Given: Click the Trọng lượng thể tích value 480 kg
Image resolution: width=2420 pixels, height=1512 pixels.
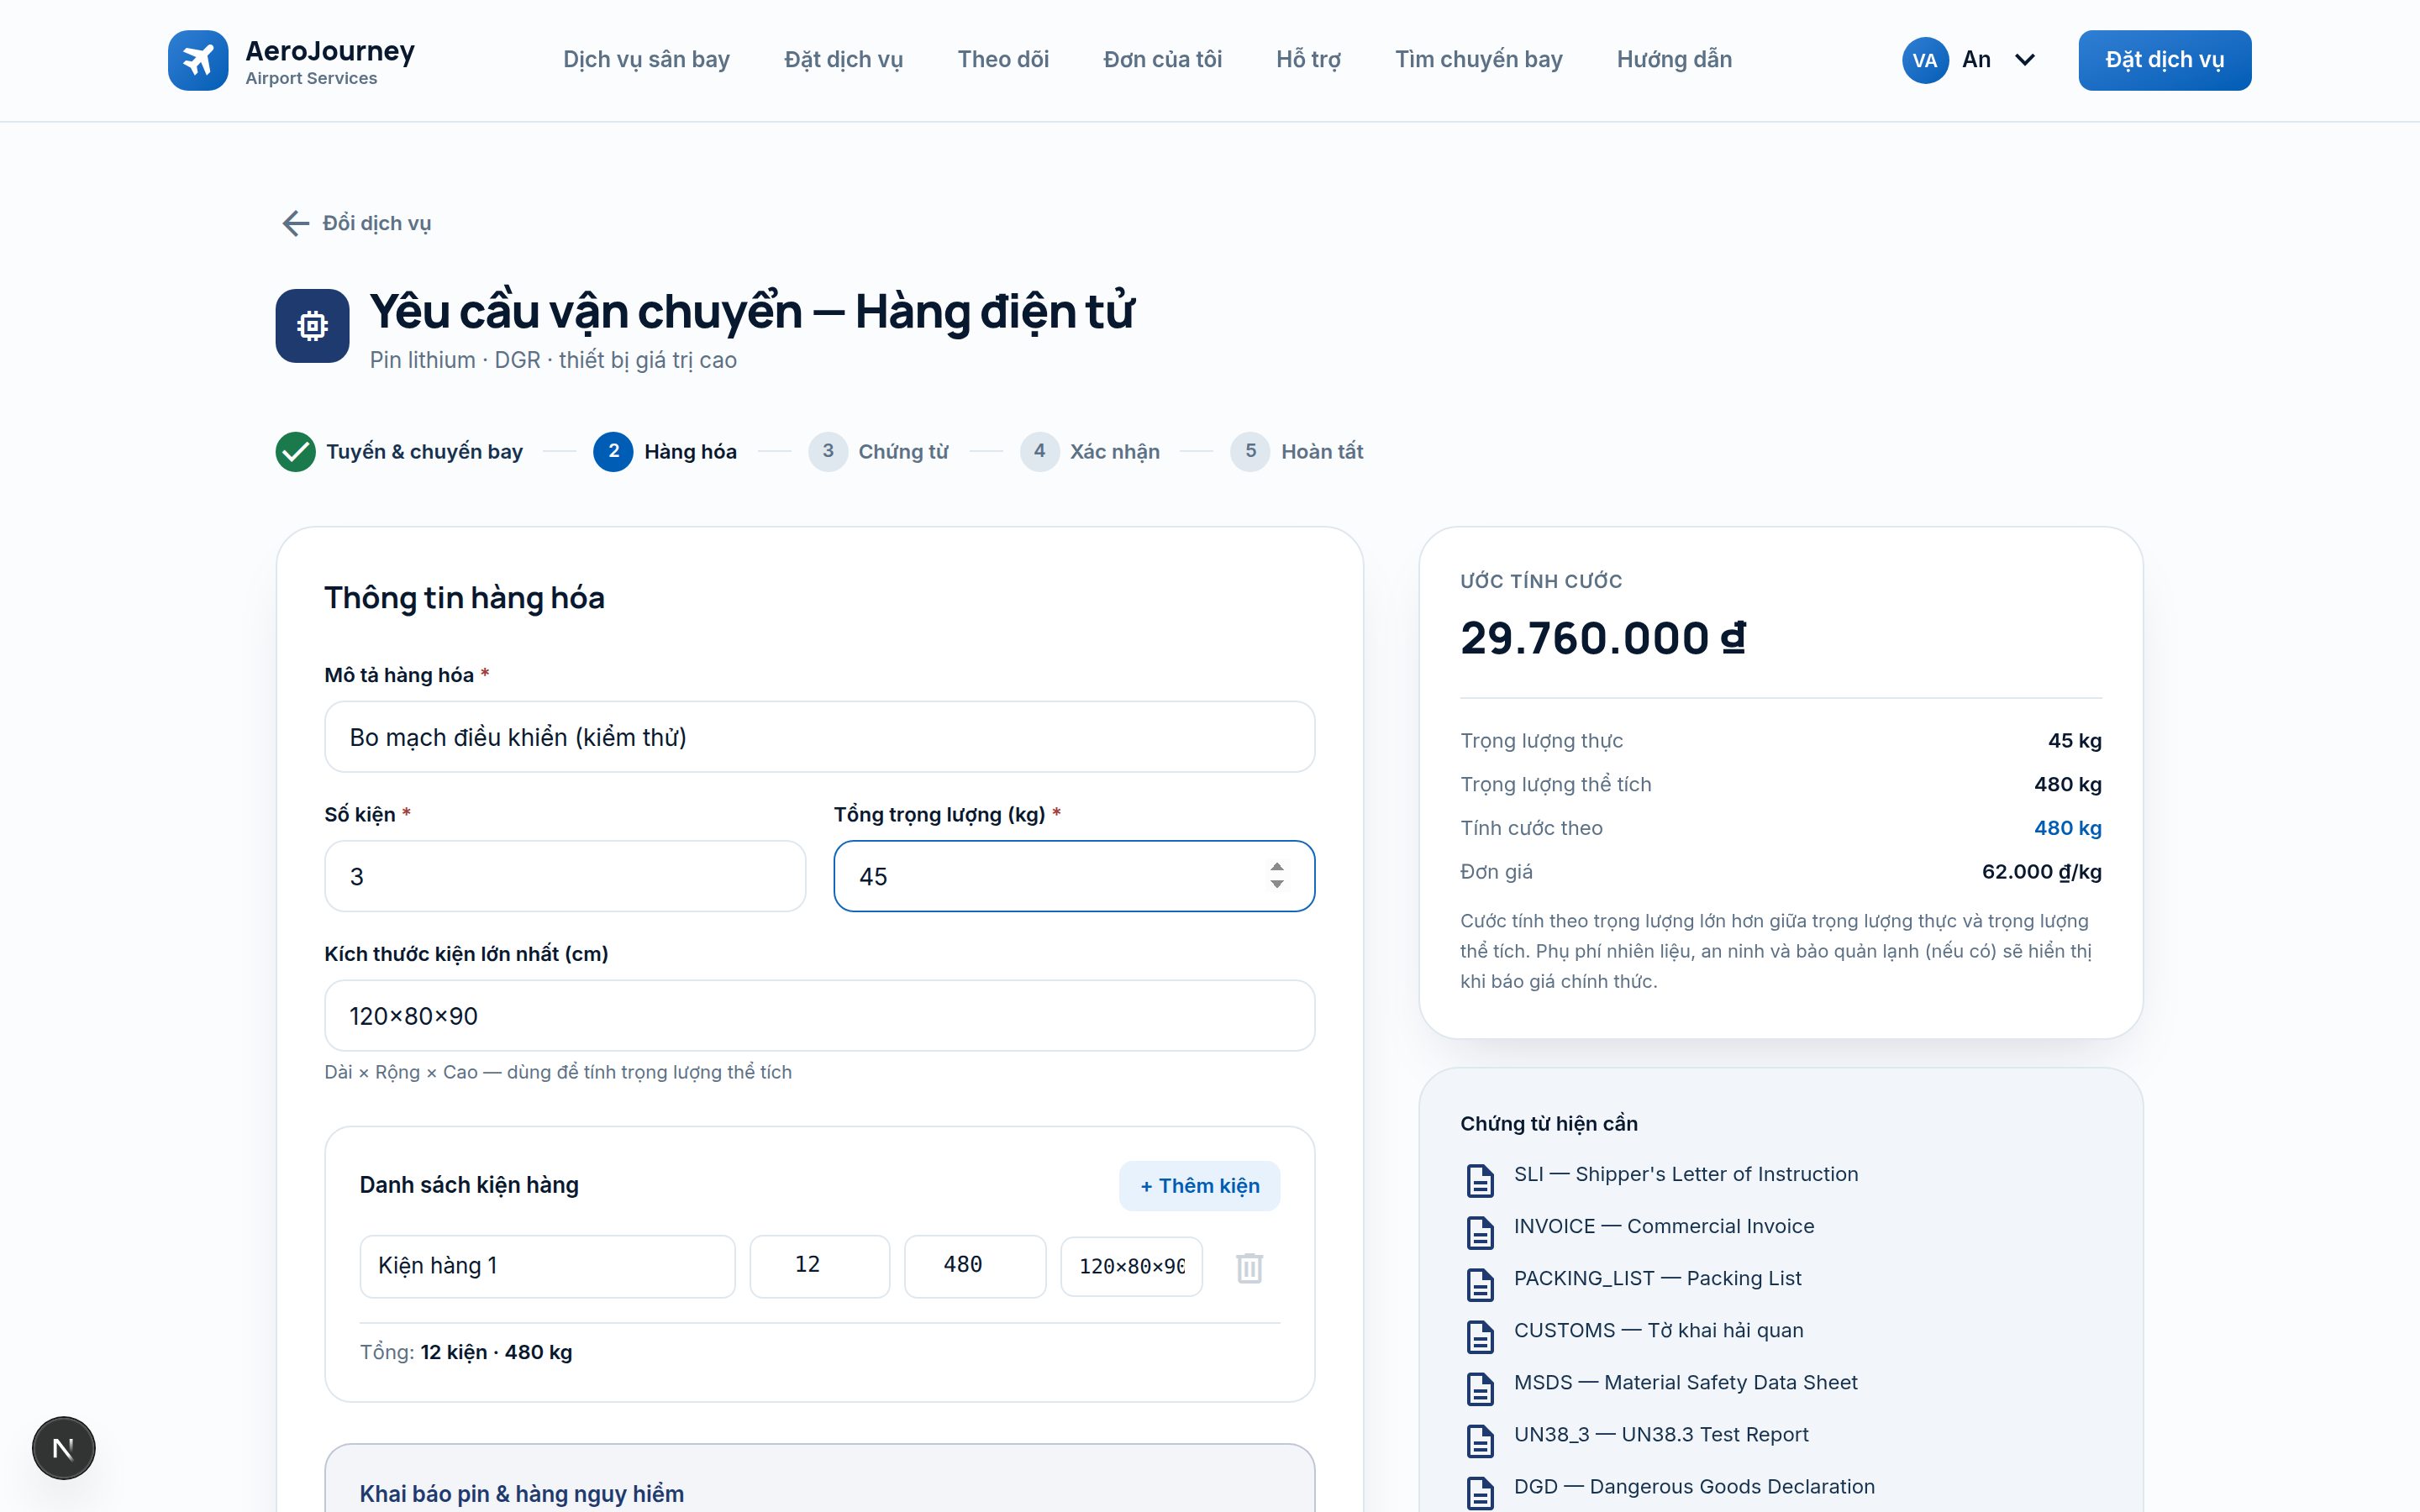Looking at the screenshot, I should pyautogui.click(x=2067, y=785).
